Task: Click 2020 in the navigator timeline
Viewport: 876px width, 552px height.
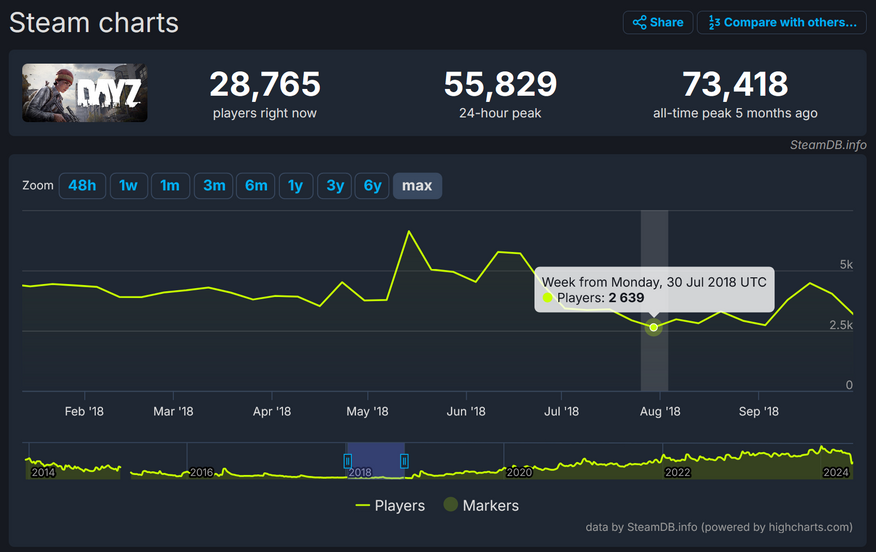Action: click(x=519, y=473)
